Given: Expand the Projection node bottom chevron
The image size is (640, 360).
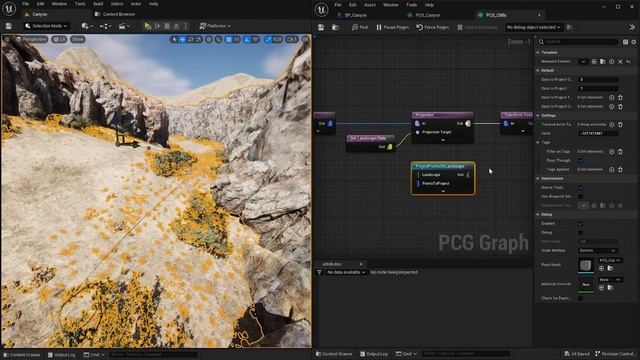Looking at the screenshot, I should click(443, 140).
